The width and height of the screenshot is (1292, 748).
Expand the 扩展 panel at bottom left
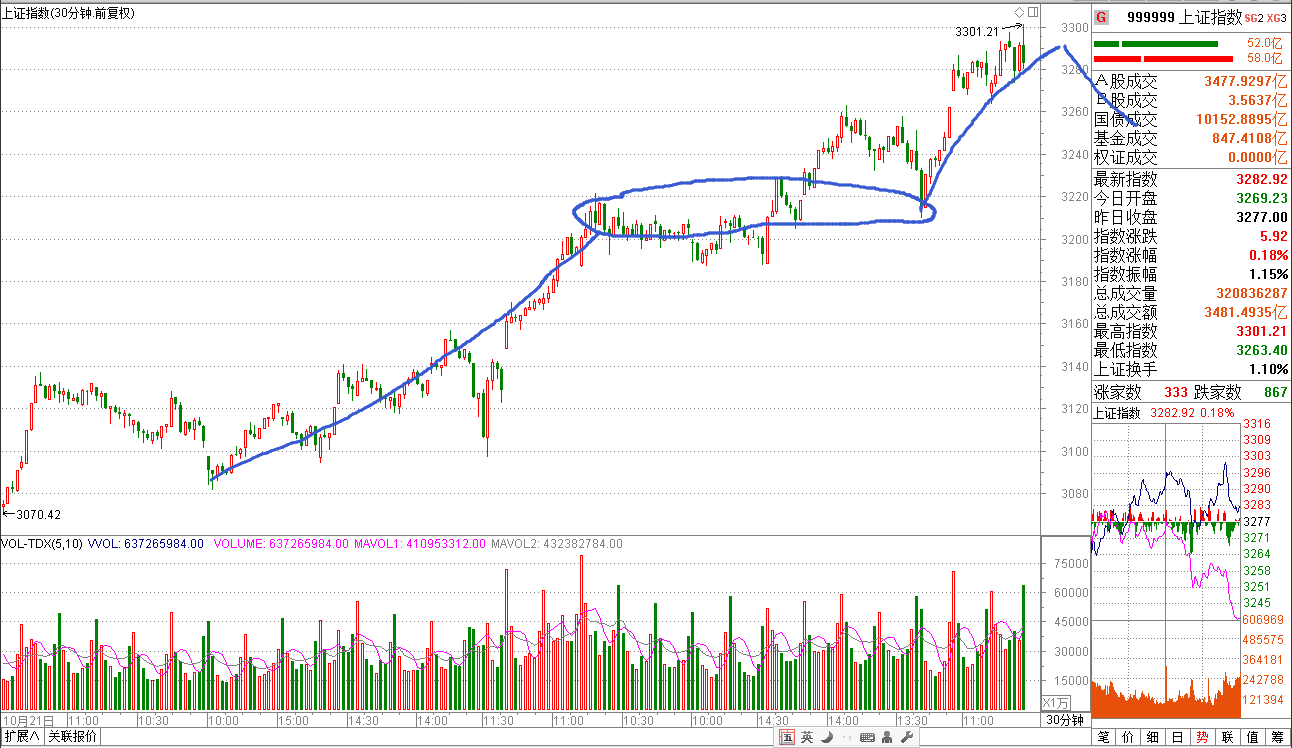click(x=22, y=737)
